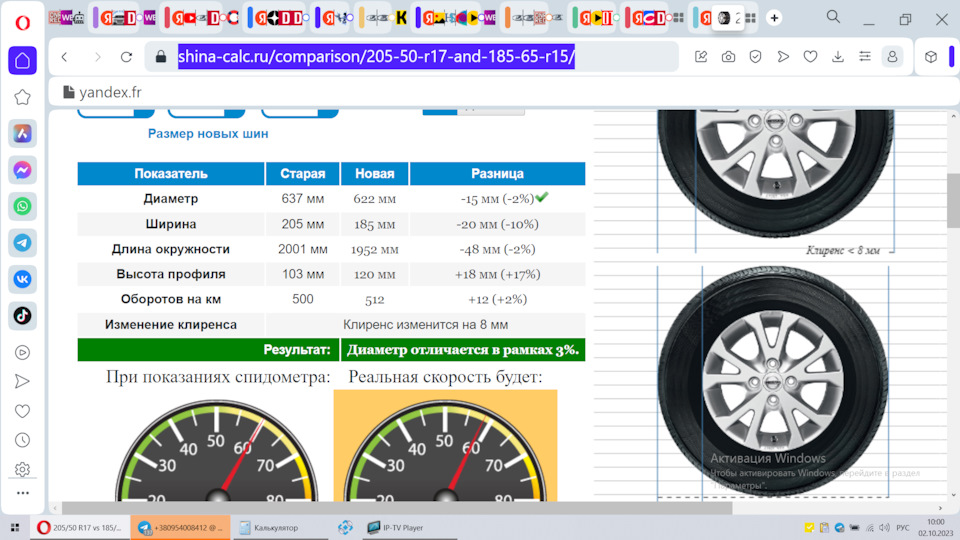
Task: Open the bookmarks star in sidebar
Action: pyautogui.click(x=23, y=97)
